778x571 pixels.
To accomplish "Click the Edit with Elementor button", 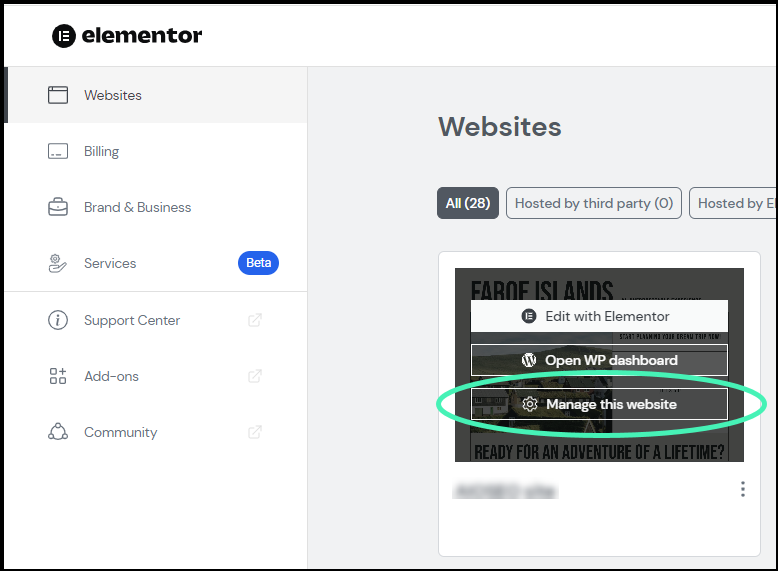I will (x=599, y=316).
